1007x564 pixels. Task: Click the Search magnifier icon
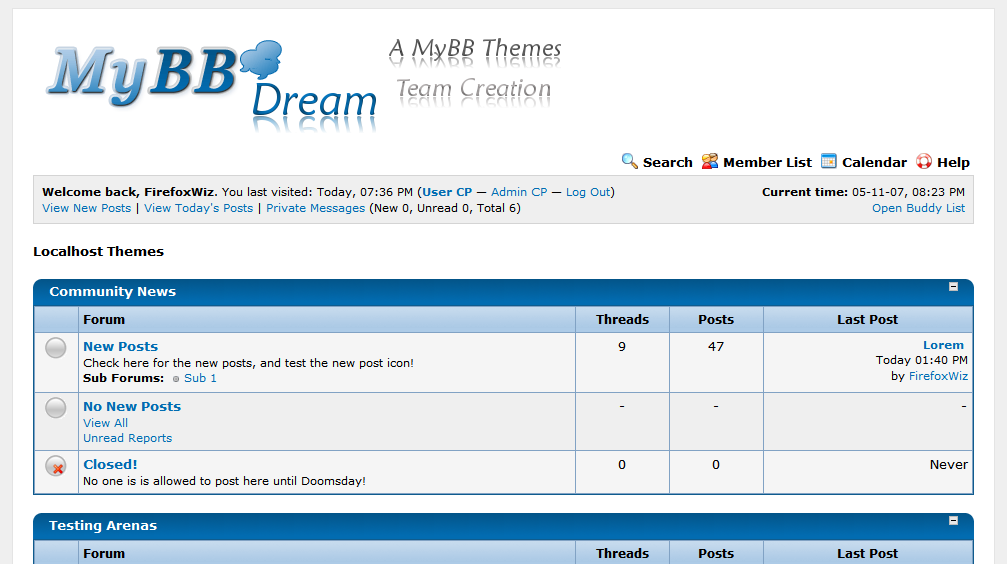[x=629, y=161]
